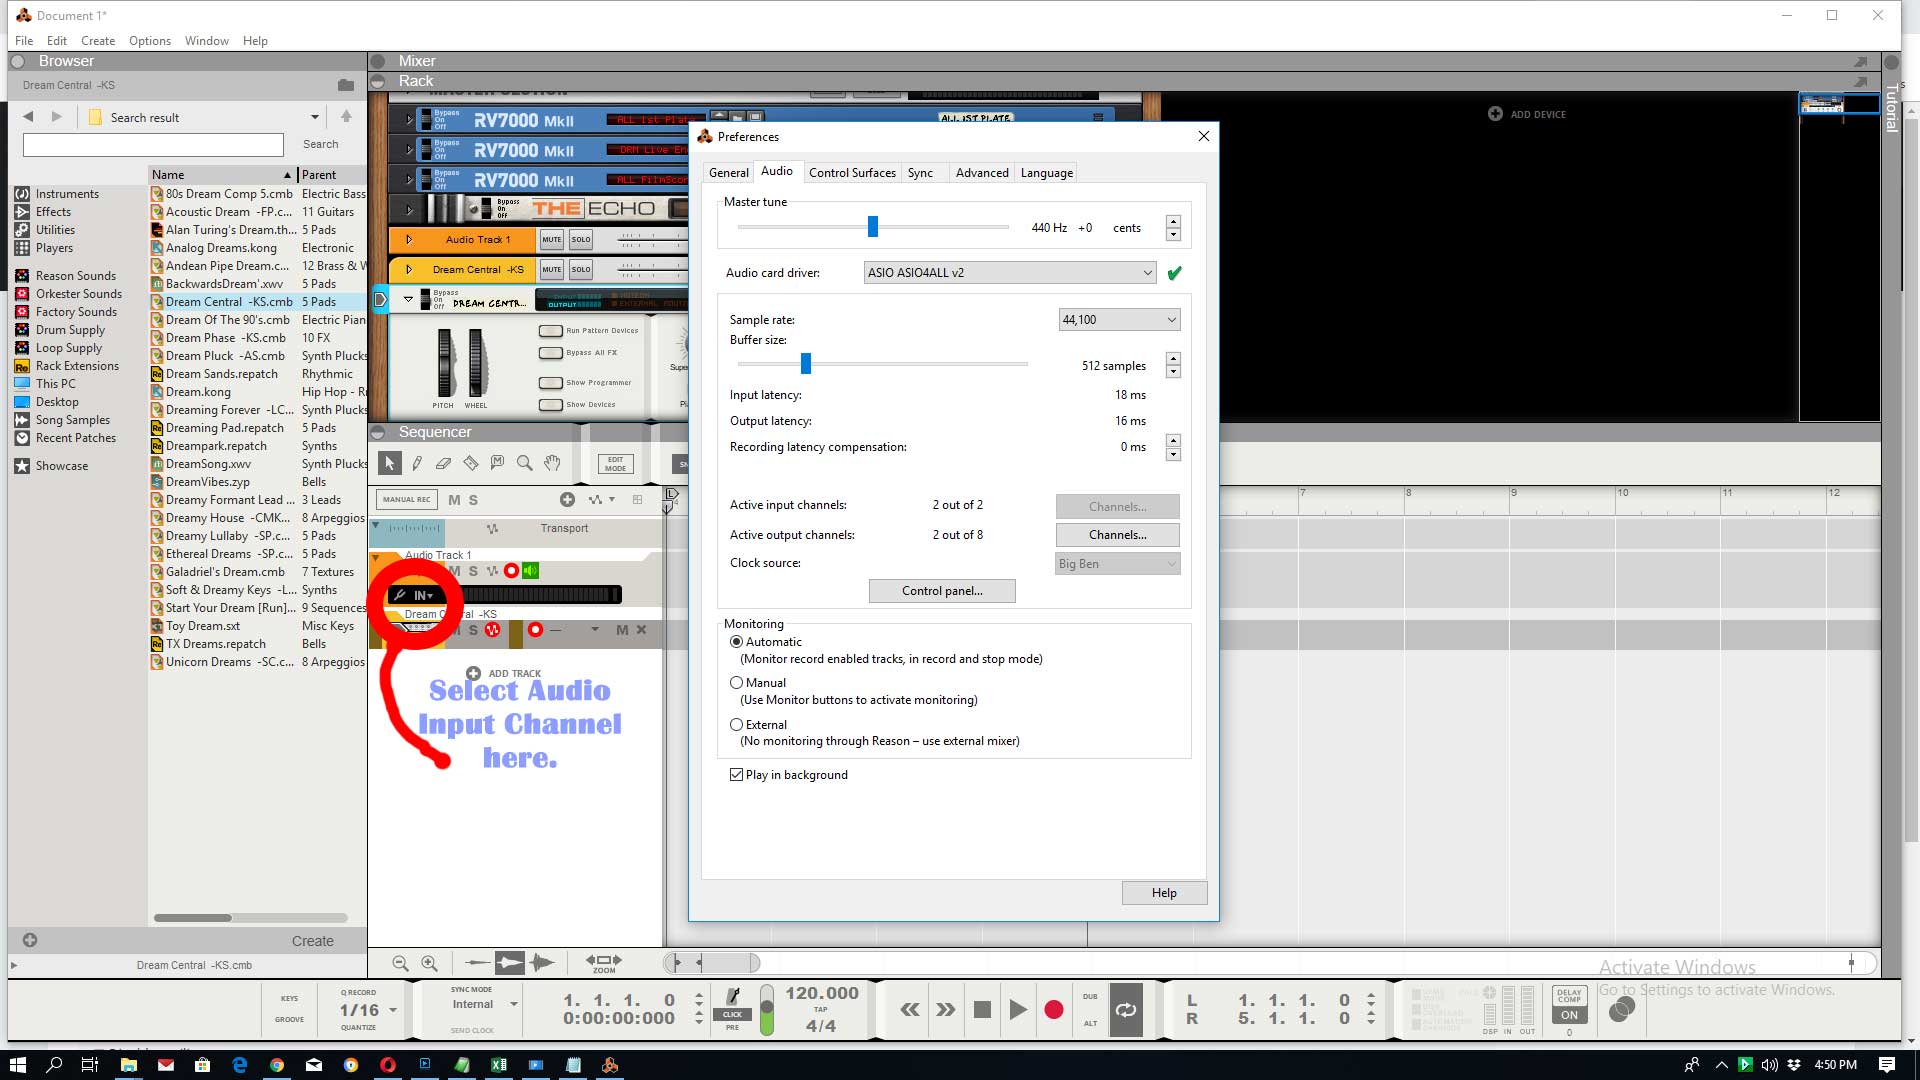This screenshot has height=1080, width=1920.
Task: Toggle Play in background checkbox
Action: point(736,774)
